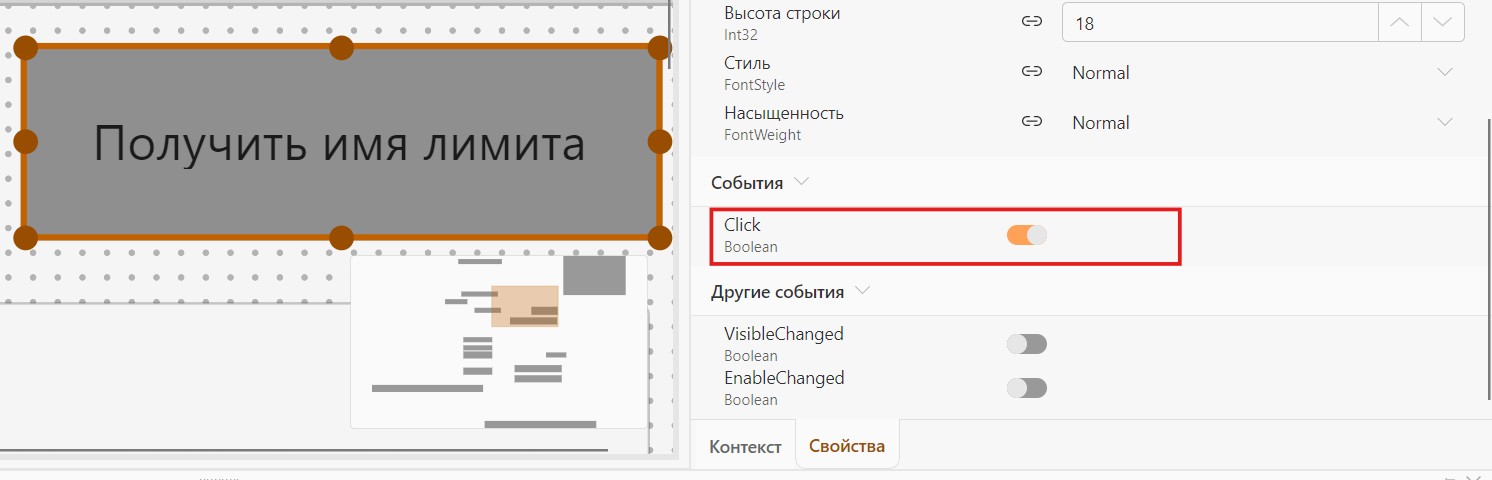Screen dimensions: 1492x480
Task: Increase Высота строки with up arrow
Action: point(1400,22)
